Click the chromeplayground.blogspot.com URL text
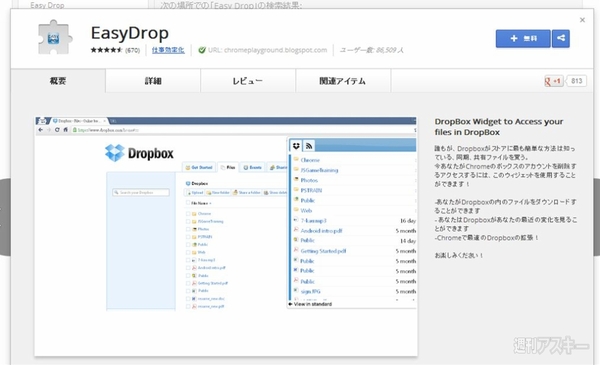This screenshot has height=365, width=600. click(x=267, y=50)
